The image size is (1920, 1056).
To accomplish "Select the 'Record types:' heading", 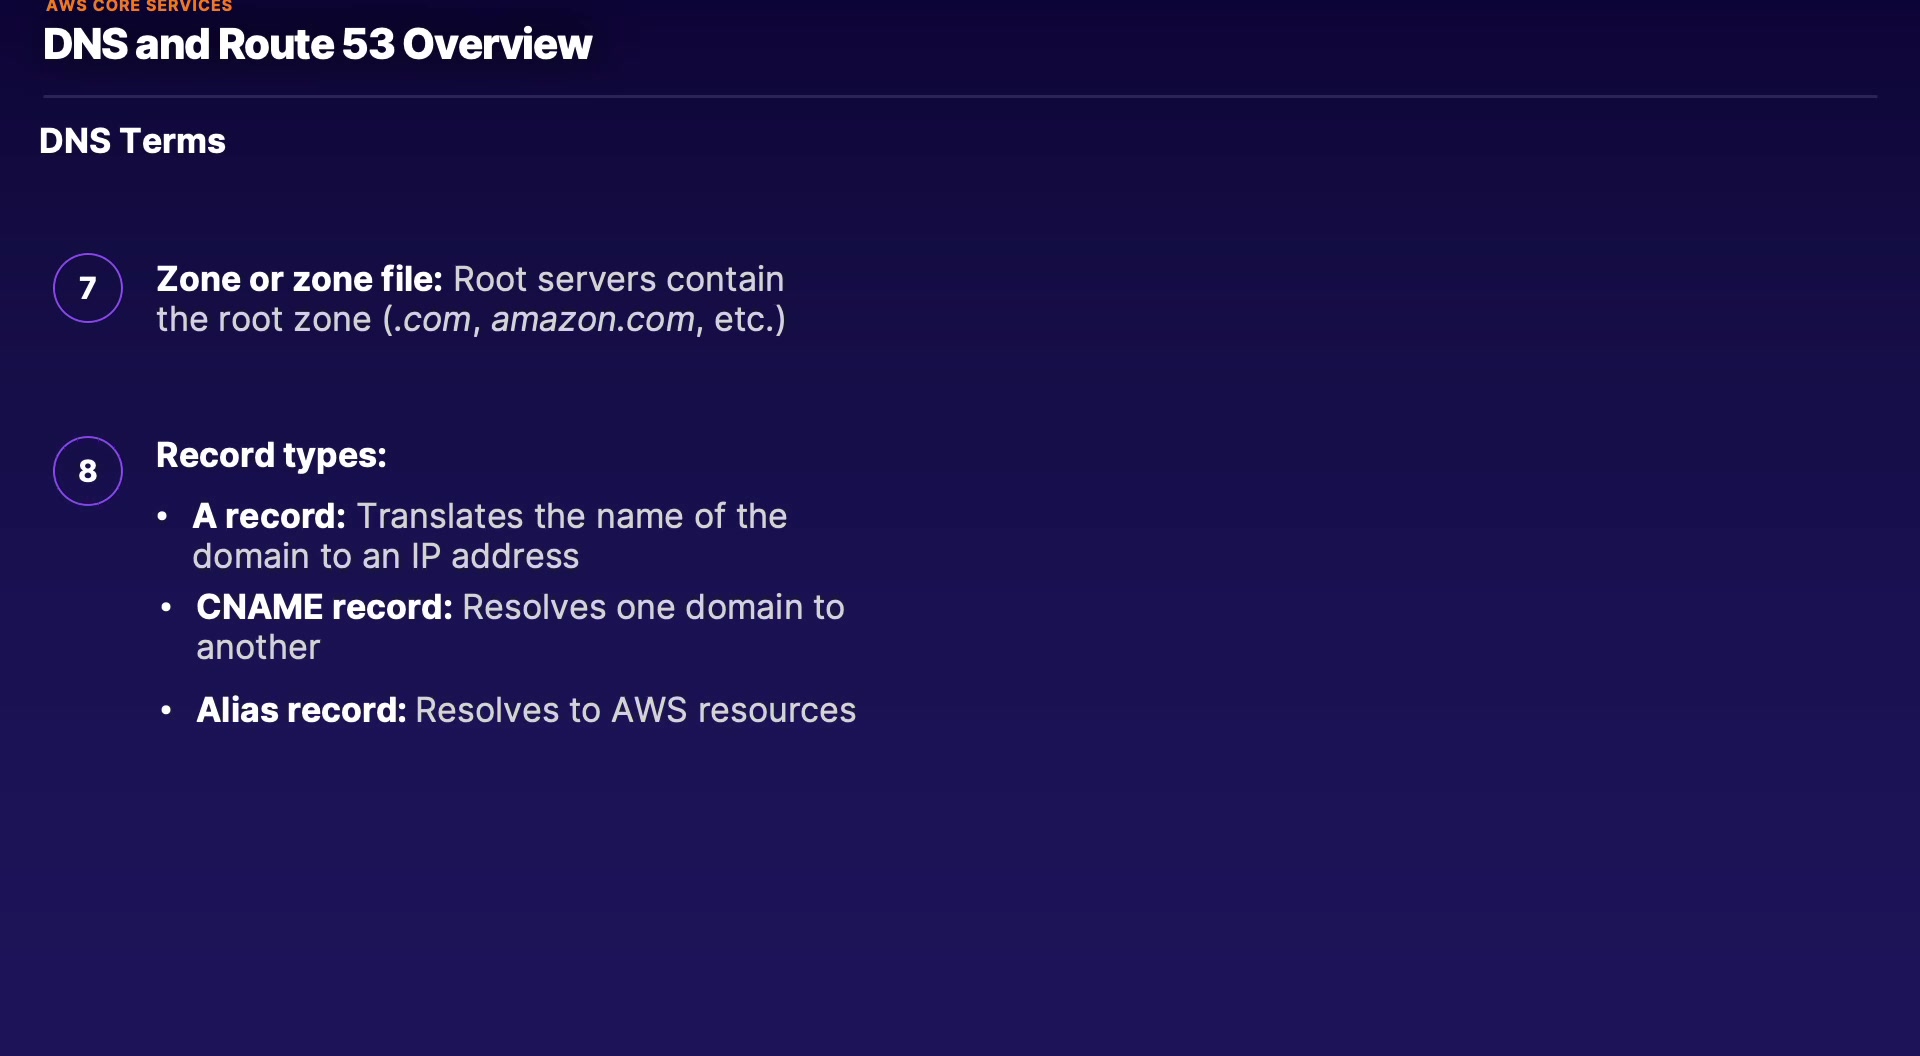I will 271,455.
